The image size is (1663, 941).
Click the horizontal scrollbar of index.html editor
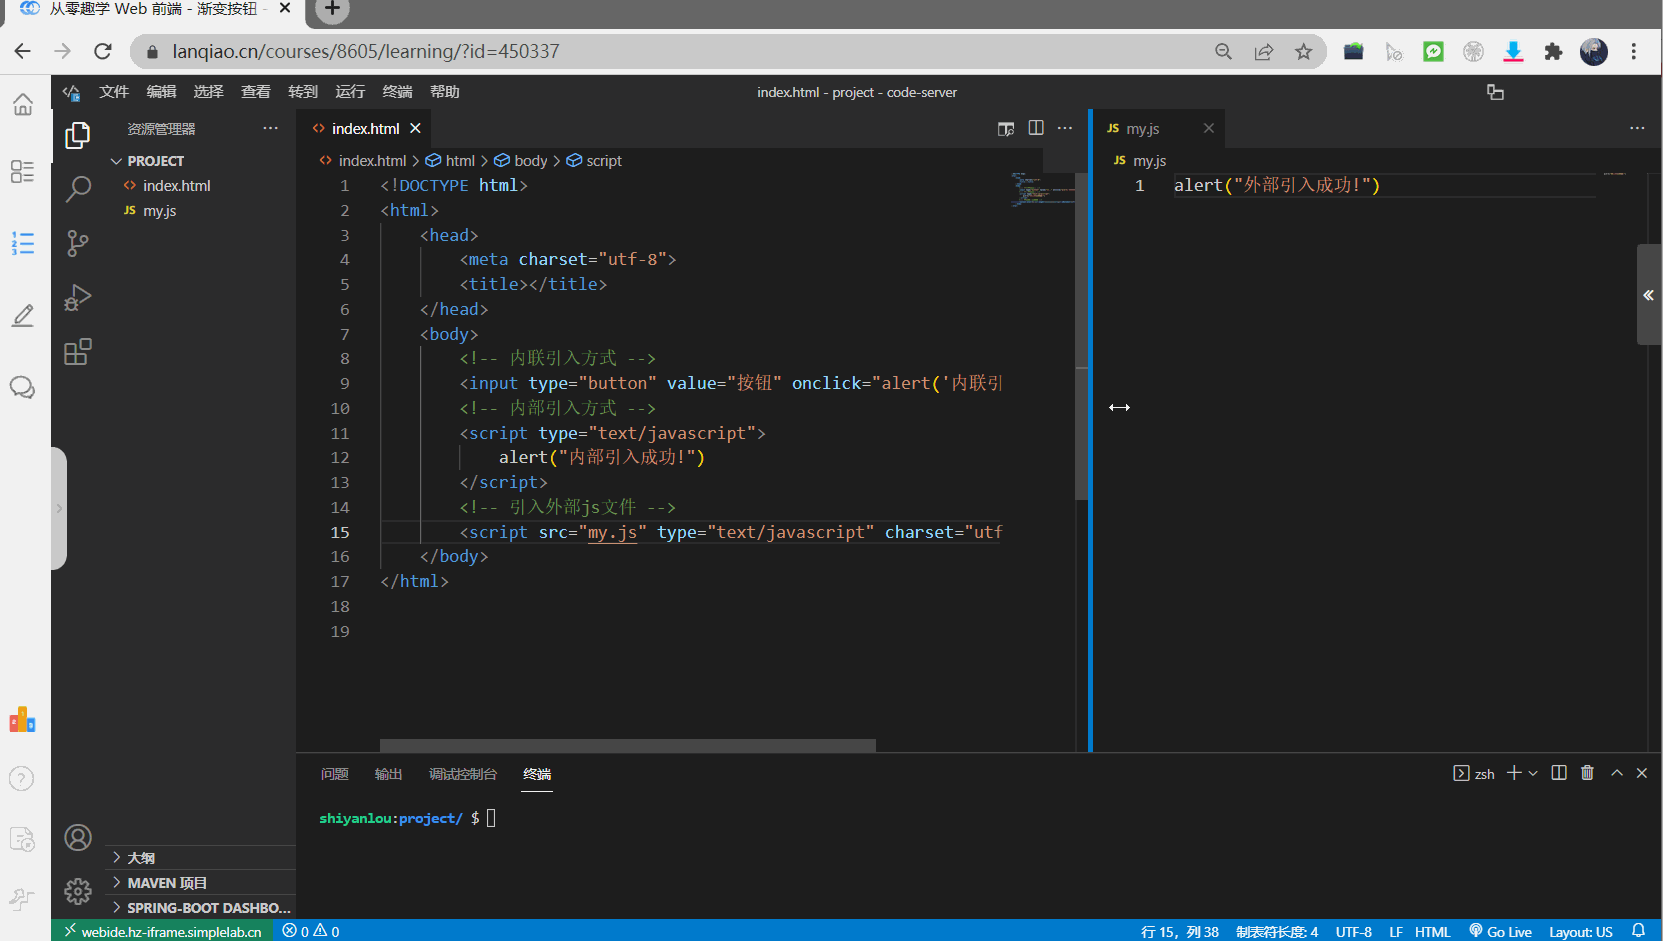[x=628, y=745]
